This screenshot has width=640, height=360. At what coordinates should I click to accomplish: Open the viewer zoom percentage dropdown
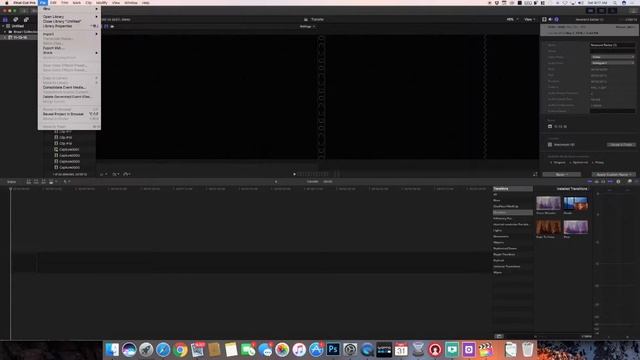512,19
